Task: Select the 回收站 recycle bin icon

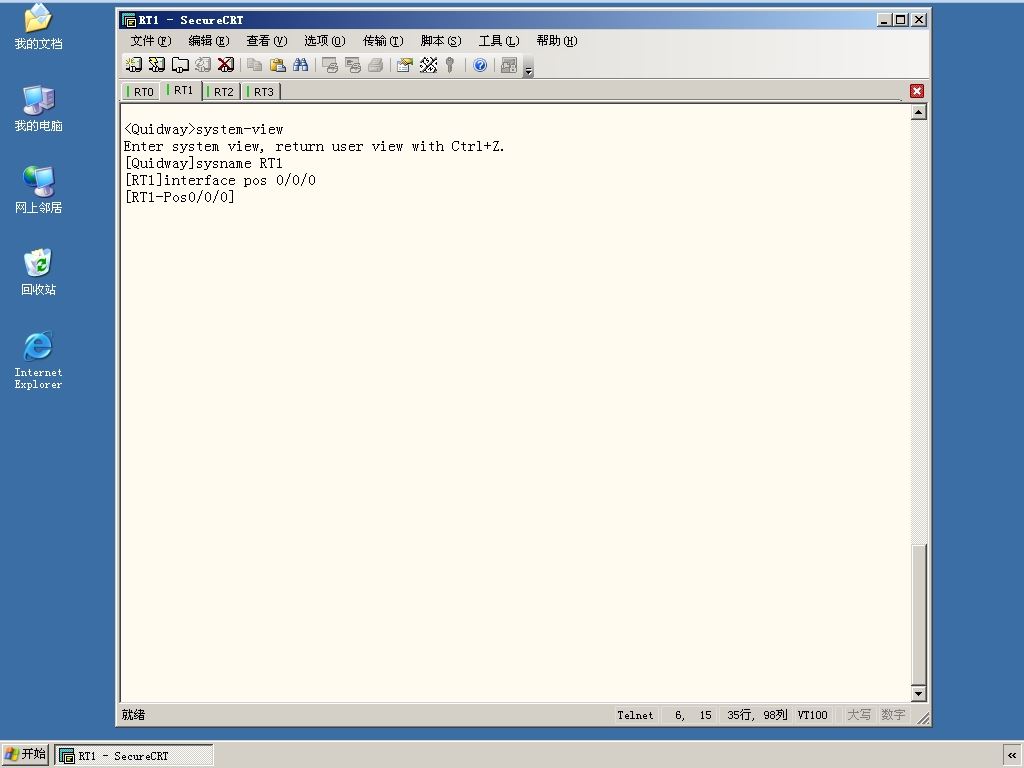Action: coord(39,272)
